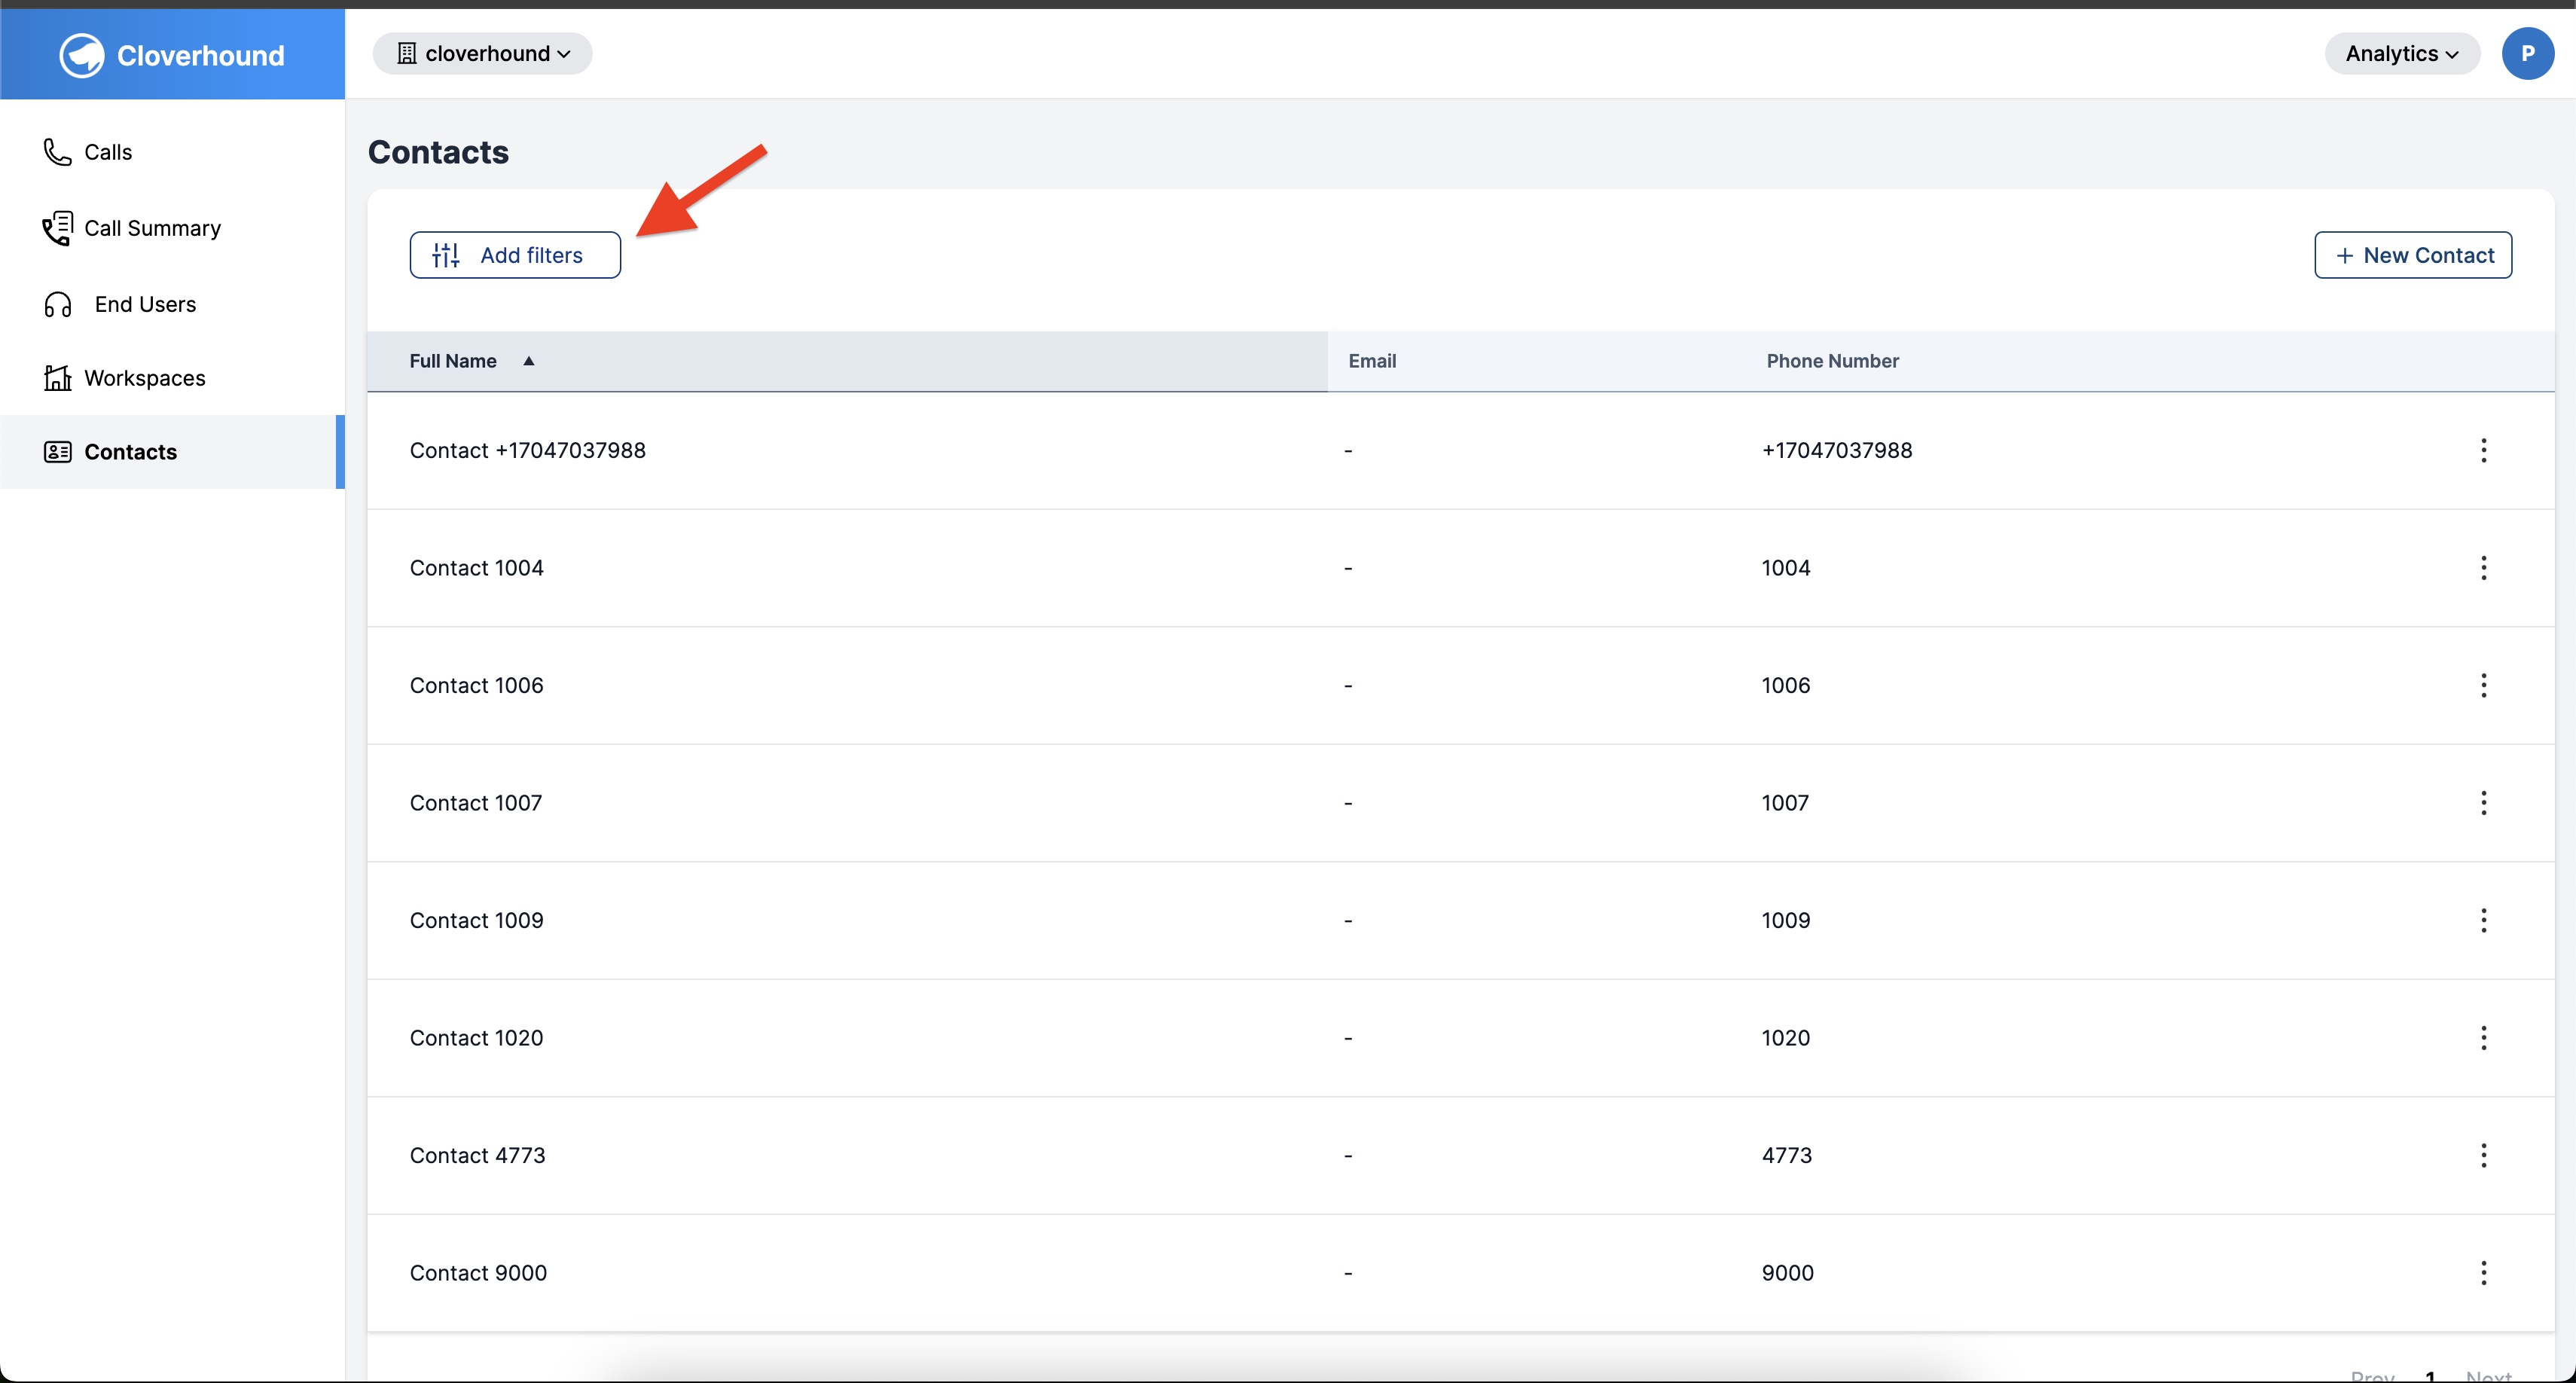The height and width of the screenshot is (1383, 2576).
Task: Open options menu for Contact 9000
Action: point(2483,1273)
